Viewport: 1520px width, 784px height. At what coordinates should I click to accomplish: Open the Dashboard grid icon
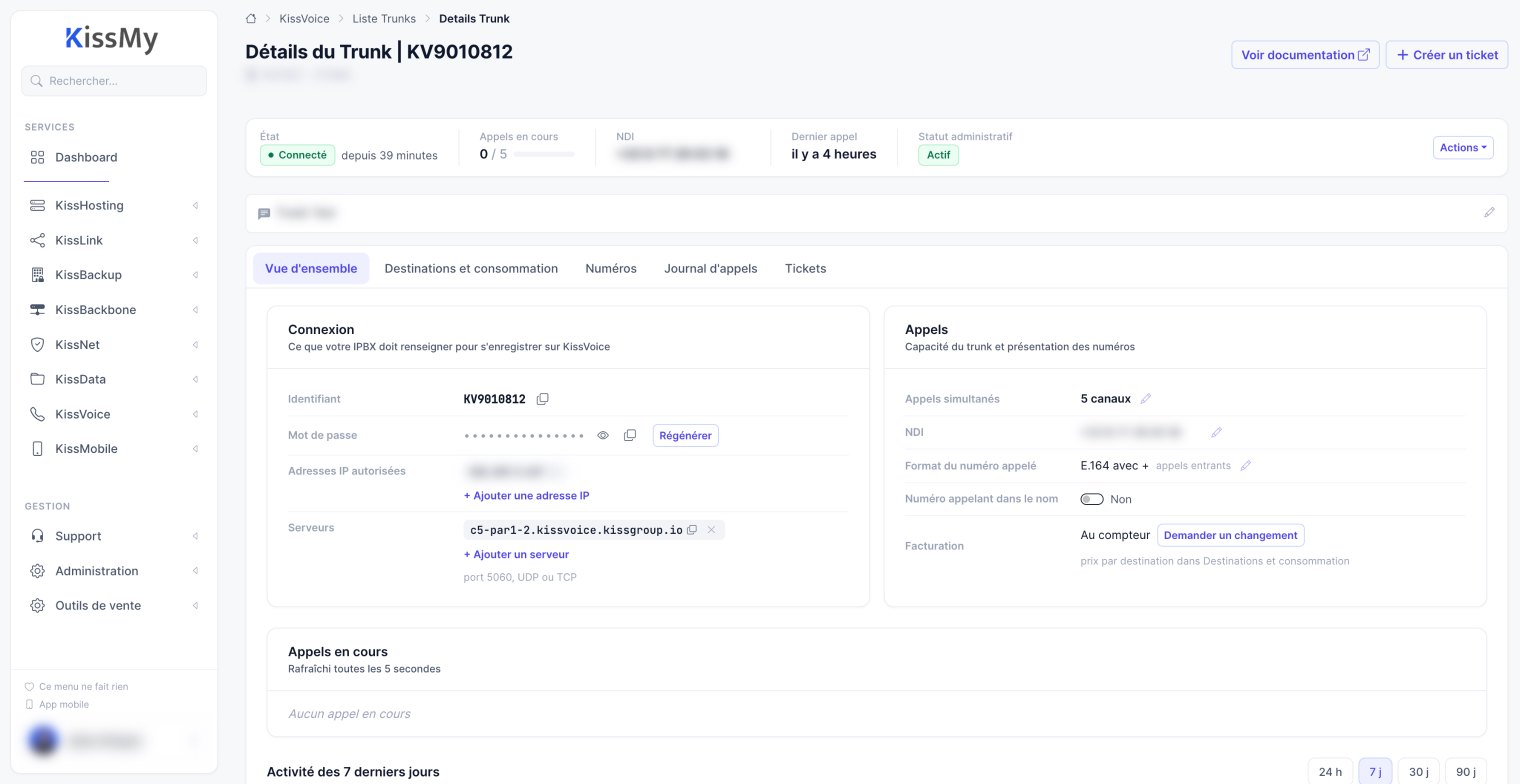(37, 157)
